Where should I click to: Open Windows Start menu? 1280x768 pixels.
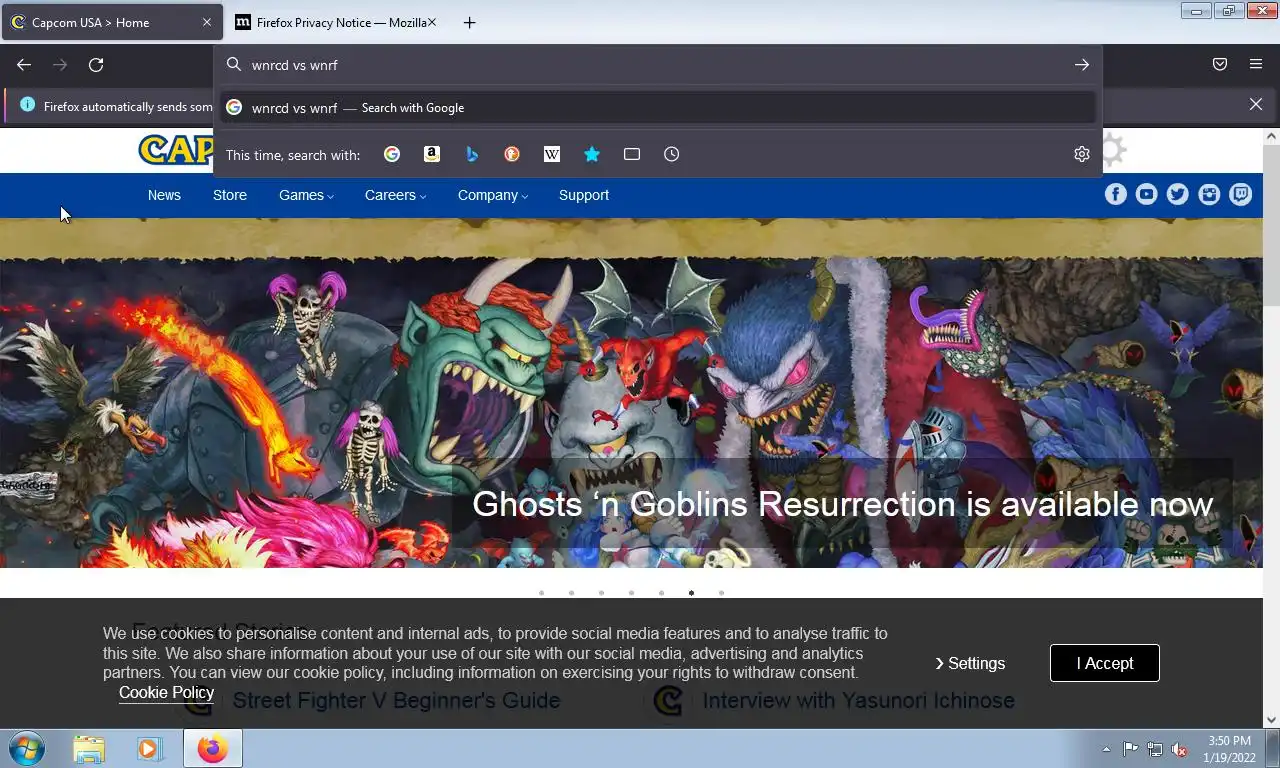pyautogui.click(x=27, y=749)
